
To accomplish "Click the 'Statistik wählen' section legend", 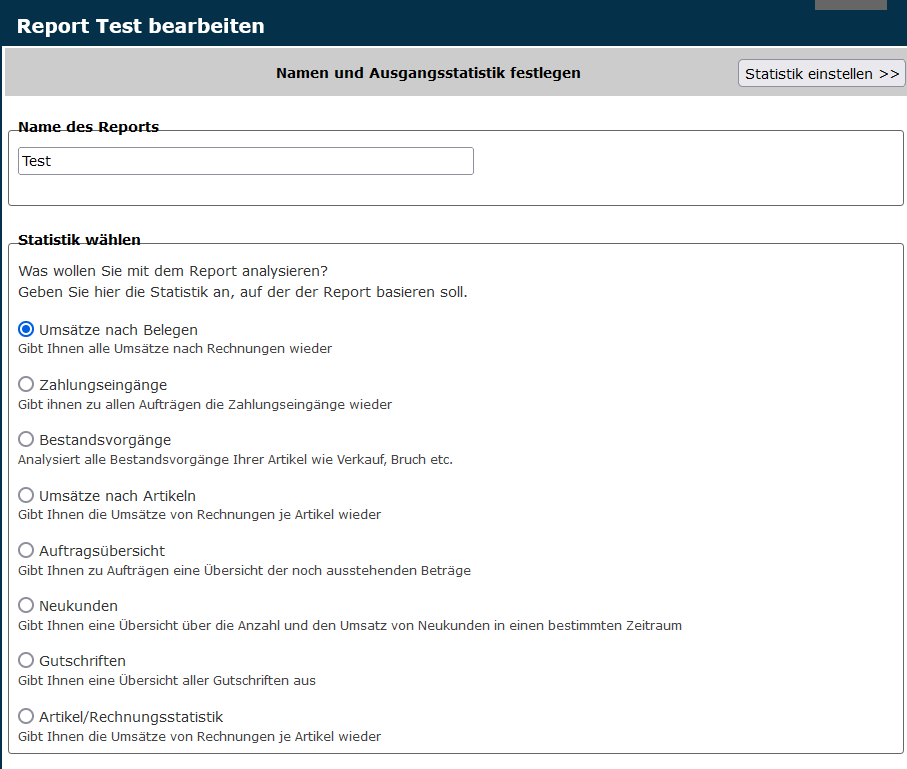I will [x=79, y=240].
